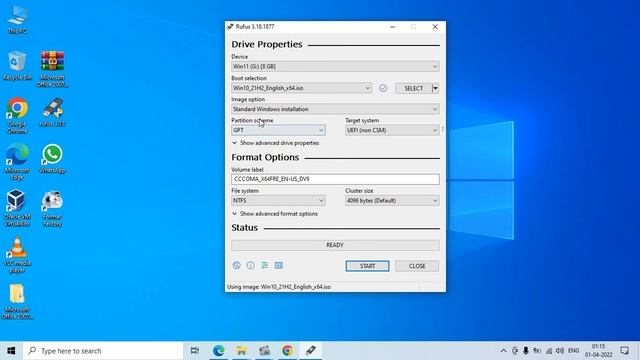Open Task View in the taskbar
The image size is (640, 360).
tap(195, 351)
